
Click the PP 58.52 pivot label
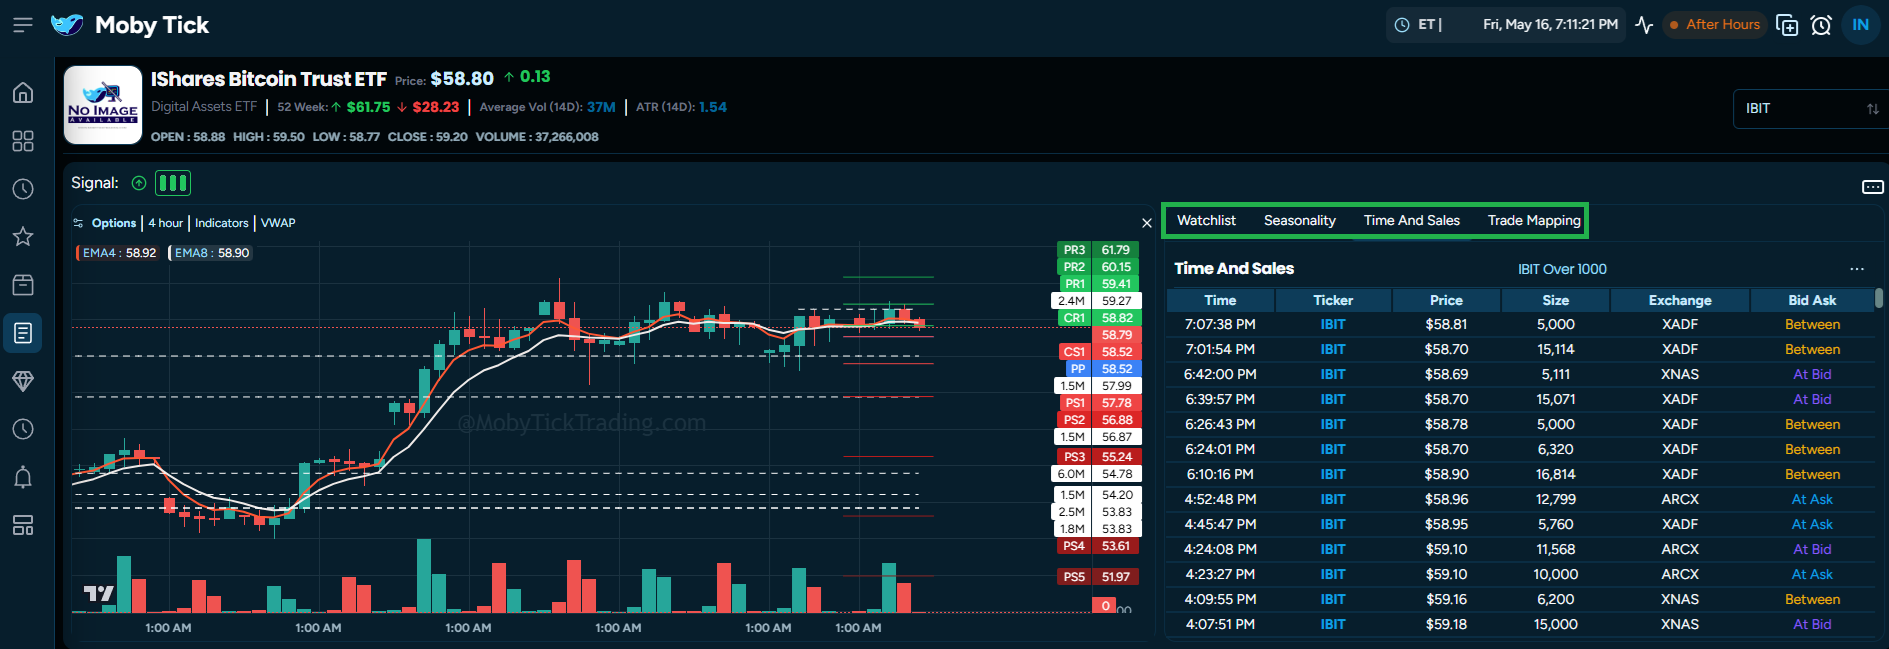[x=1104, y=369]
